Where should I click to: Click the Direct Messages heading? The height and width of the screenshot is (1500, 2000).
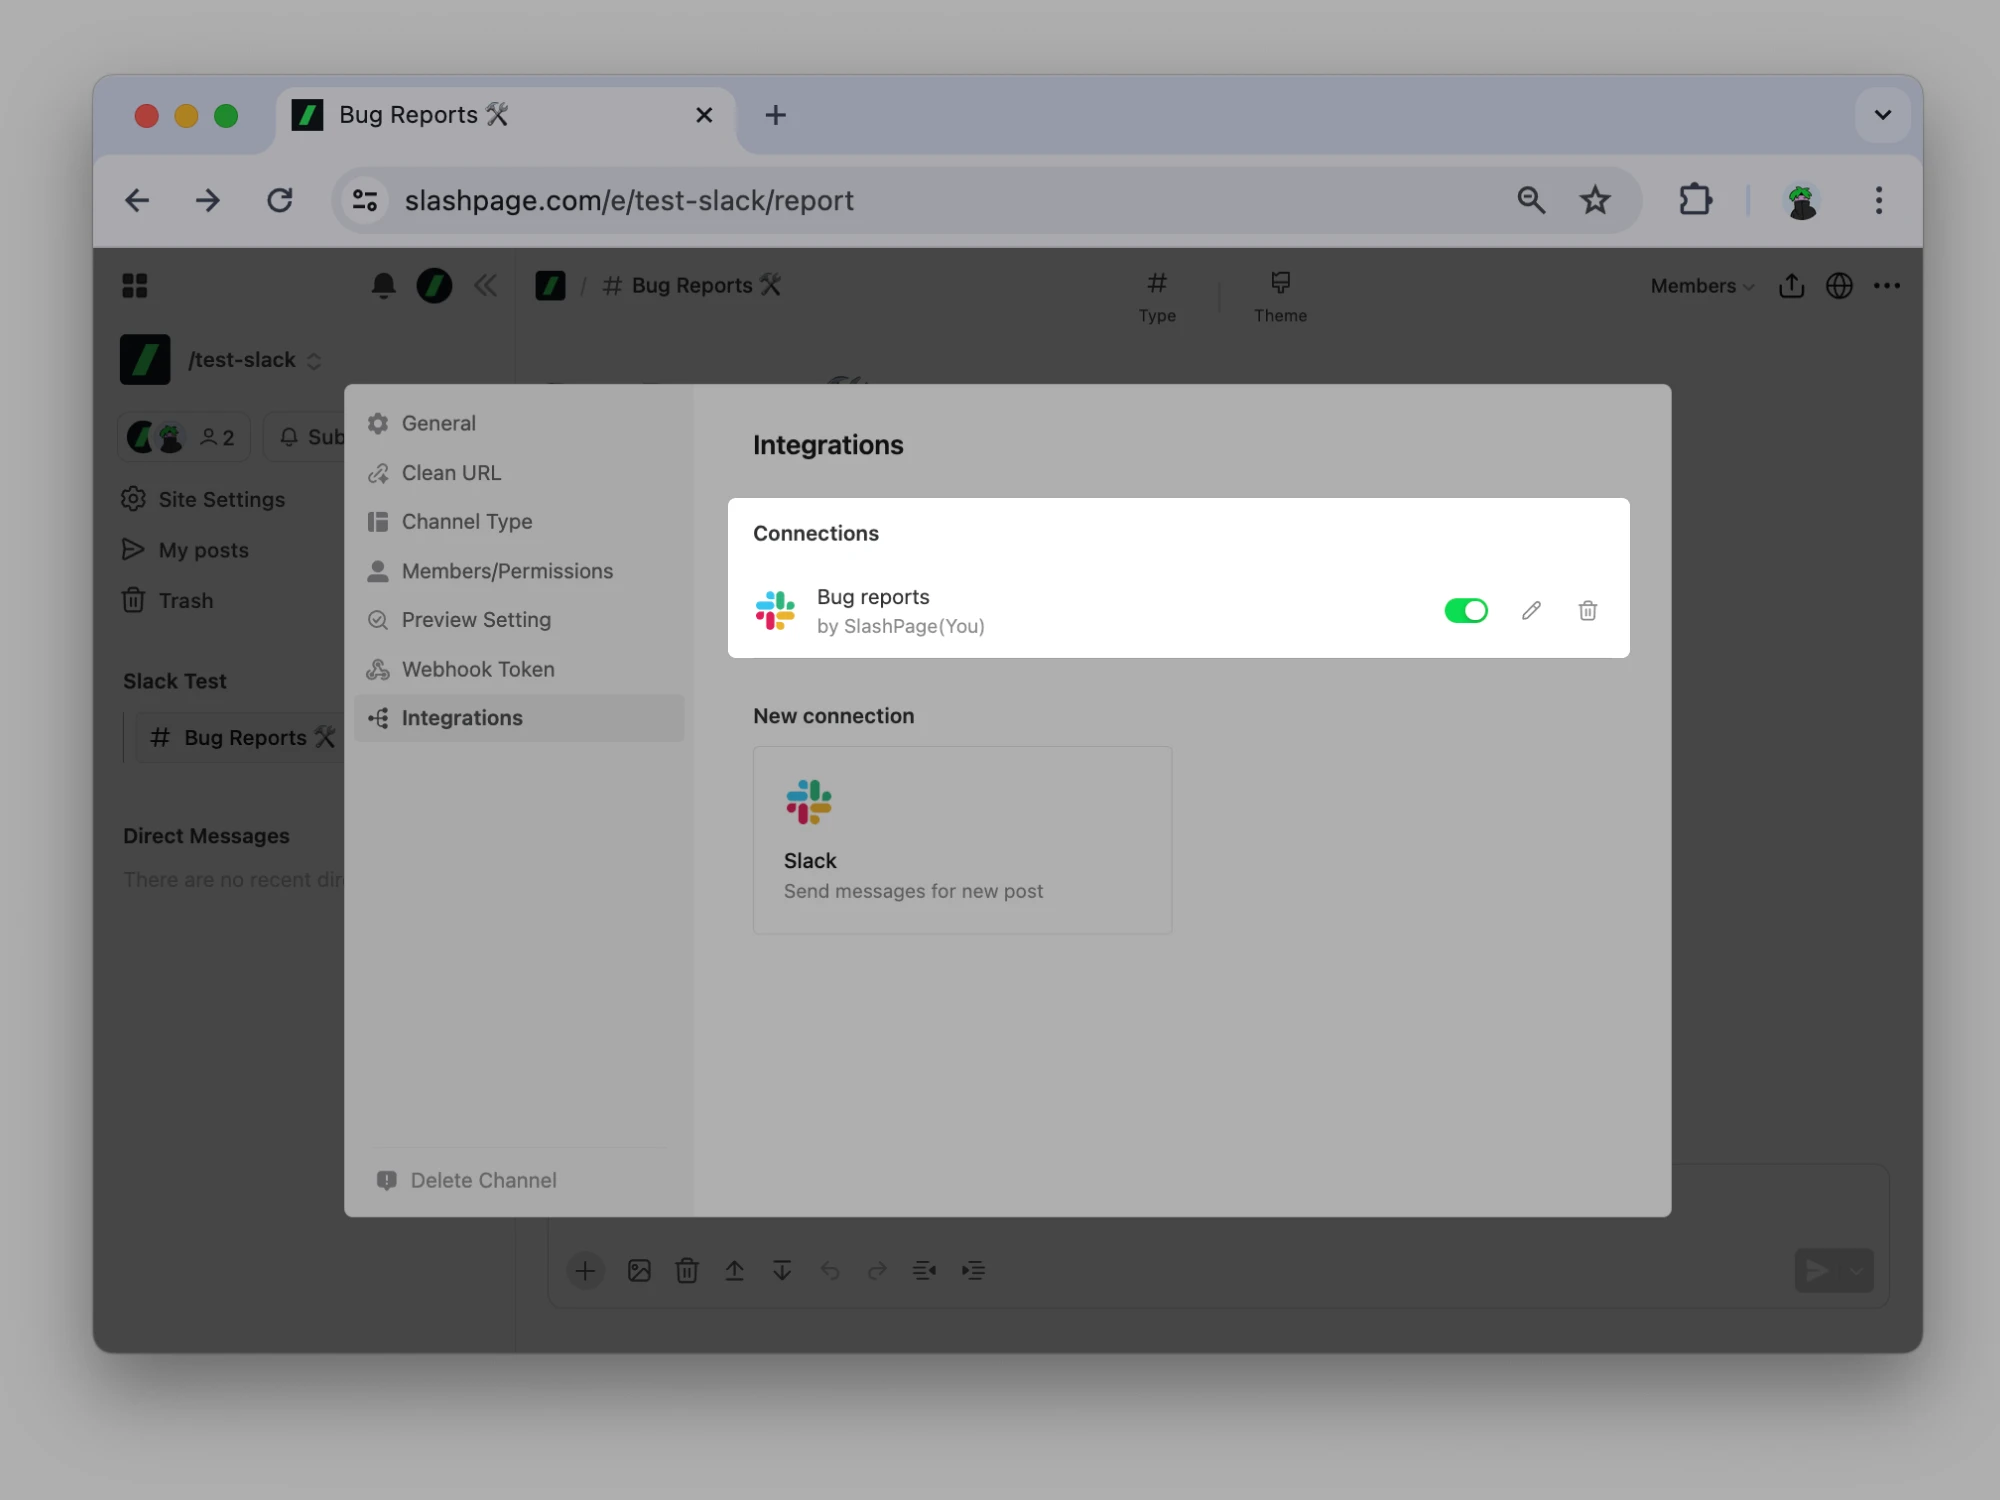[206, 836]
